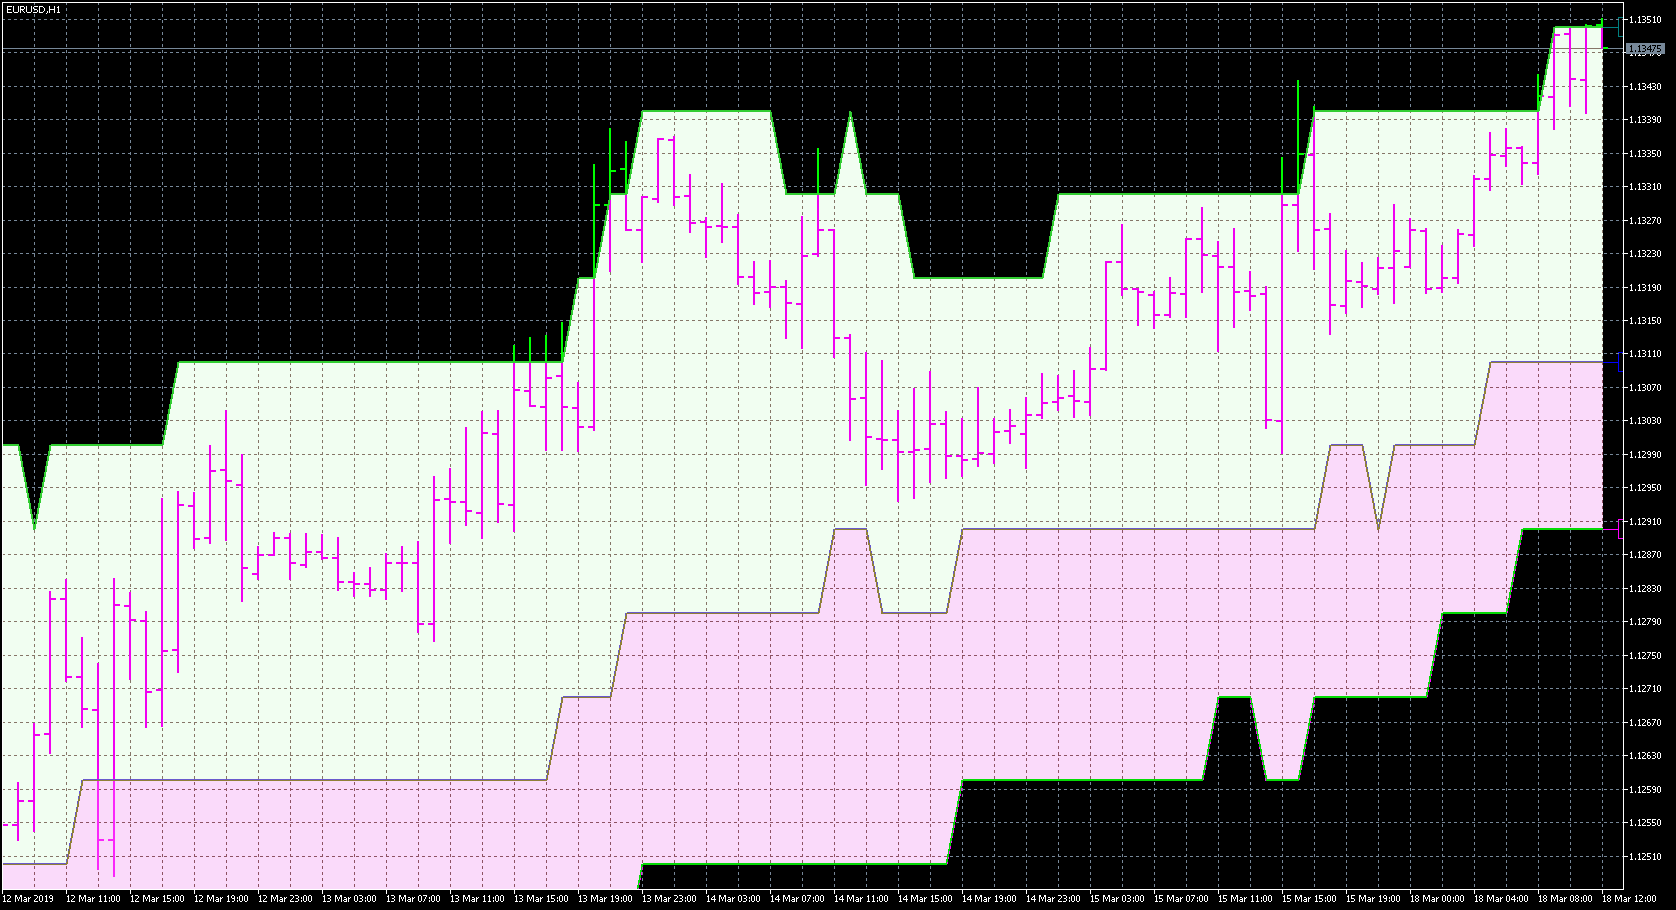
Task: Click the tallest green bullish candle wick
Action: [x=1300, y=110]
